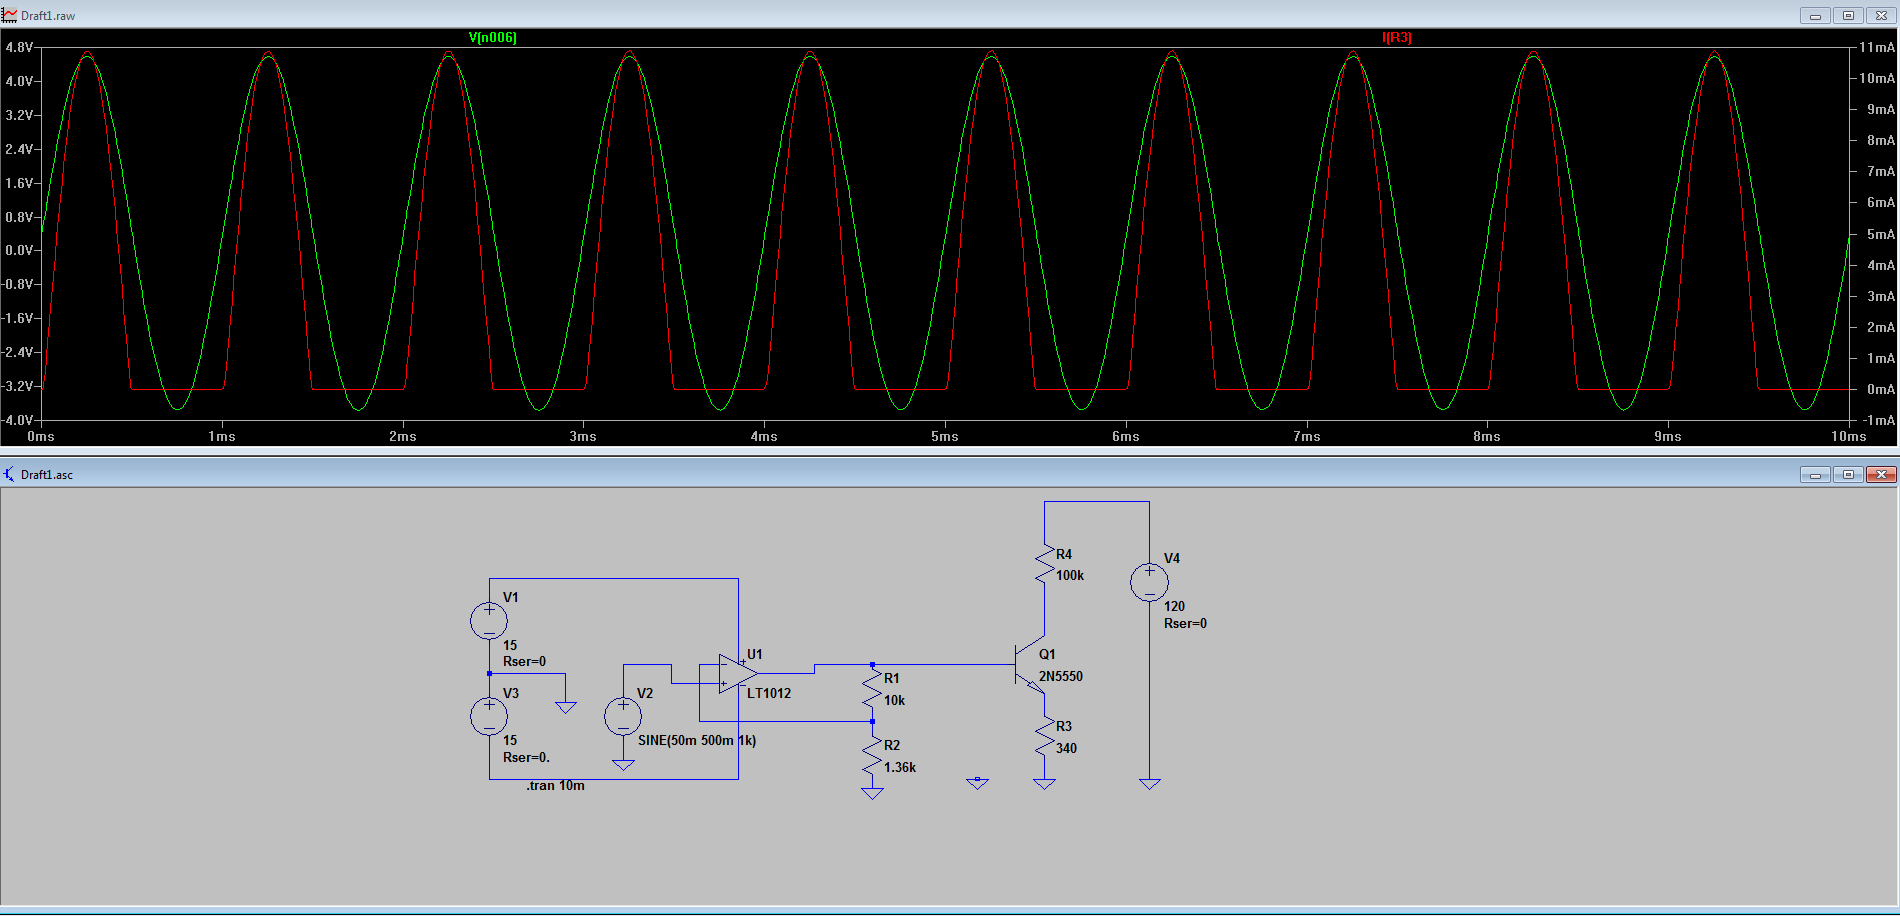Click the Draft1.raw window title text

tap(48, 16)
